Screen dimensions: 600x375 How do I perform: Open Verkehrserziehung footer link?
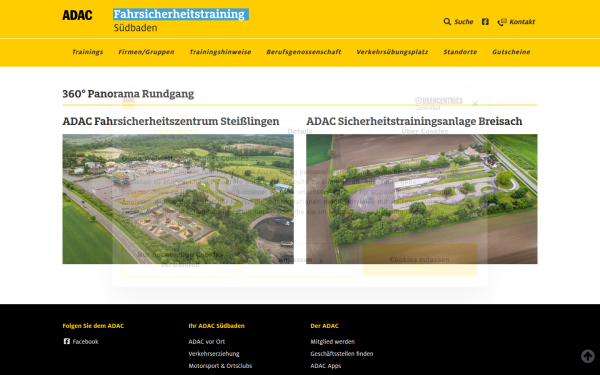click(214, 354)
